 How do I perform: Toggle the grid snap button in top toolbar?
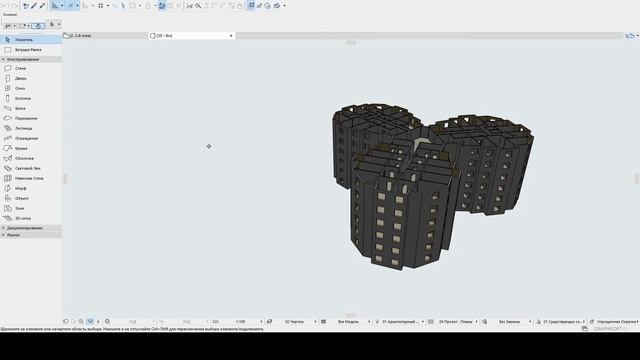(101, 6)
